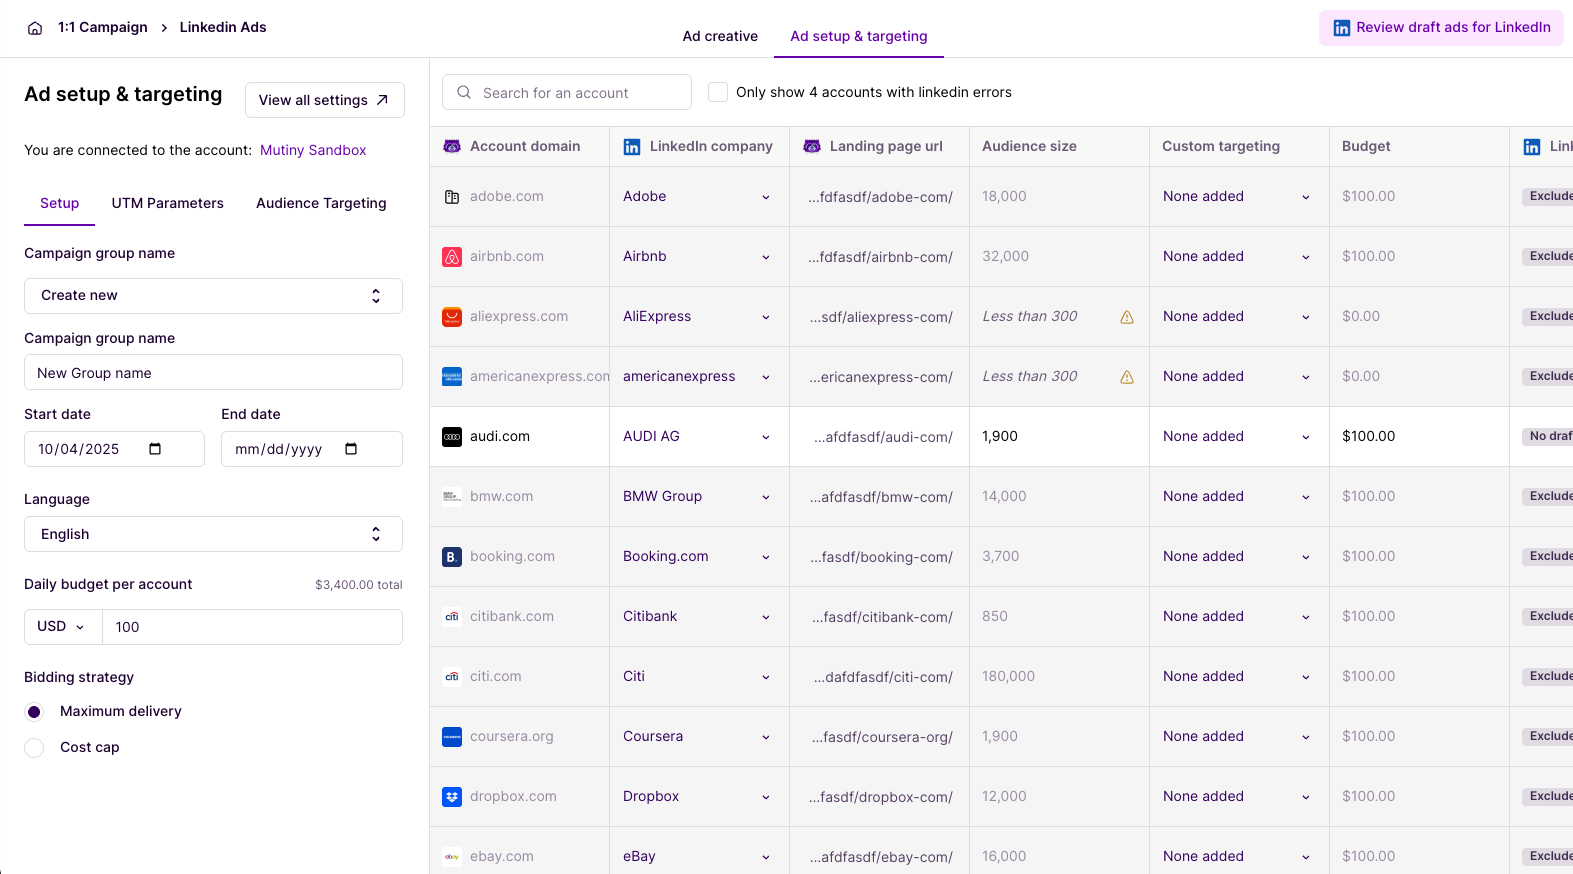Expand the Dropbox LinkedIn company dropdown
The height and width of the screenshot is (874, 1573).
click(766, 797)
